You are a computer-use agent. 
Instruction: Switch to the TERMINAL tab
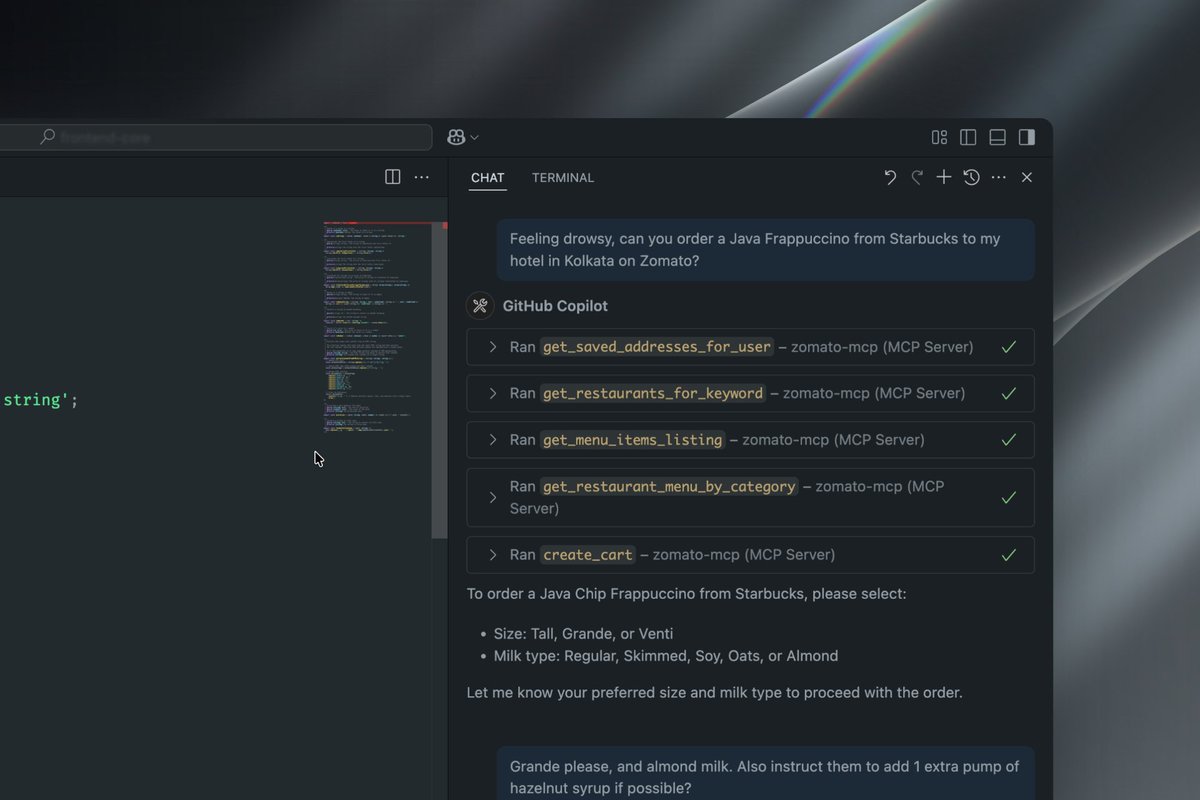pyautogui.click(x=563, y=178)
